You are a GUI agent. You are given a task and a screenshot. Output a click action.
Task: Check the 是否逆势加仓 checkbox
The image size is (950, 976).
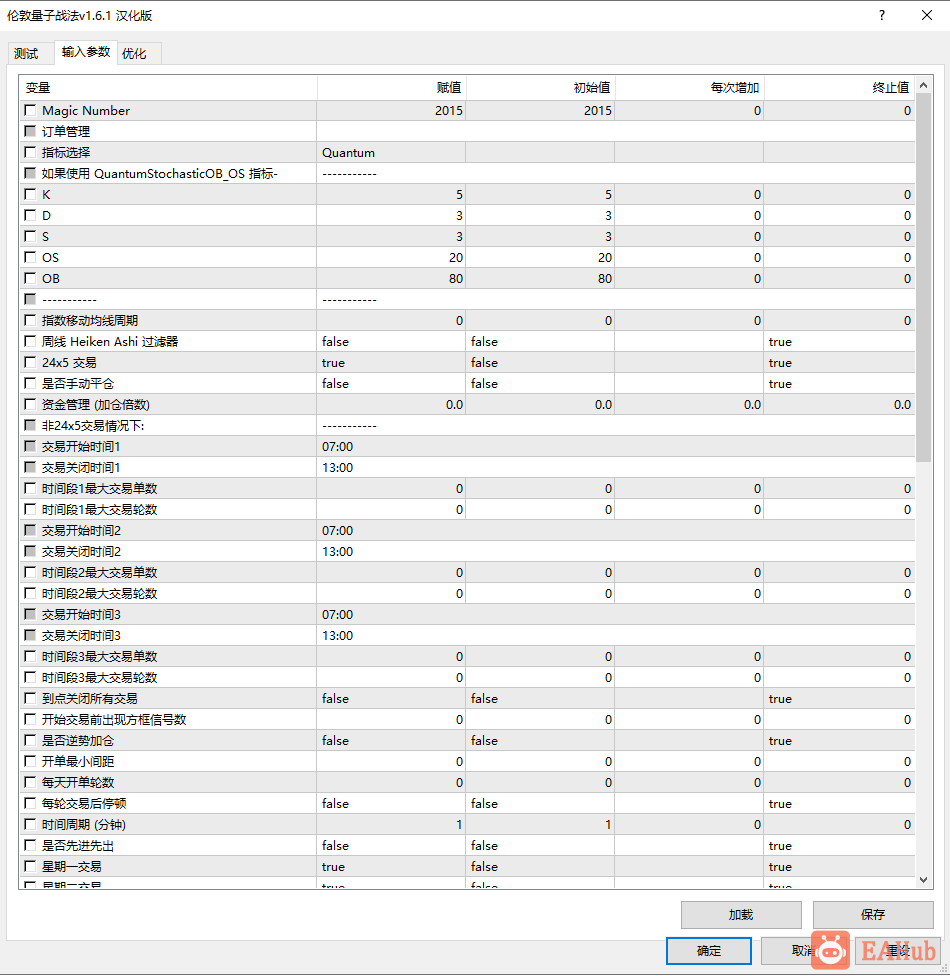(30, 741)
